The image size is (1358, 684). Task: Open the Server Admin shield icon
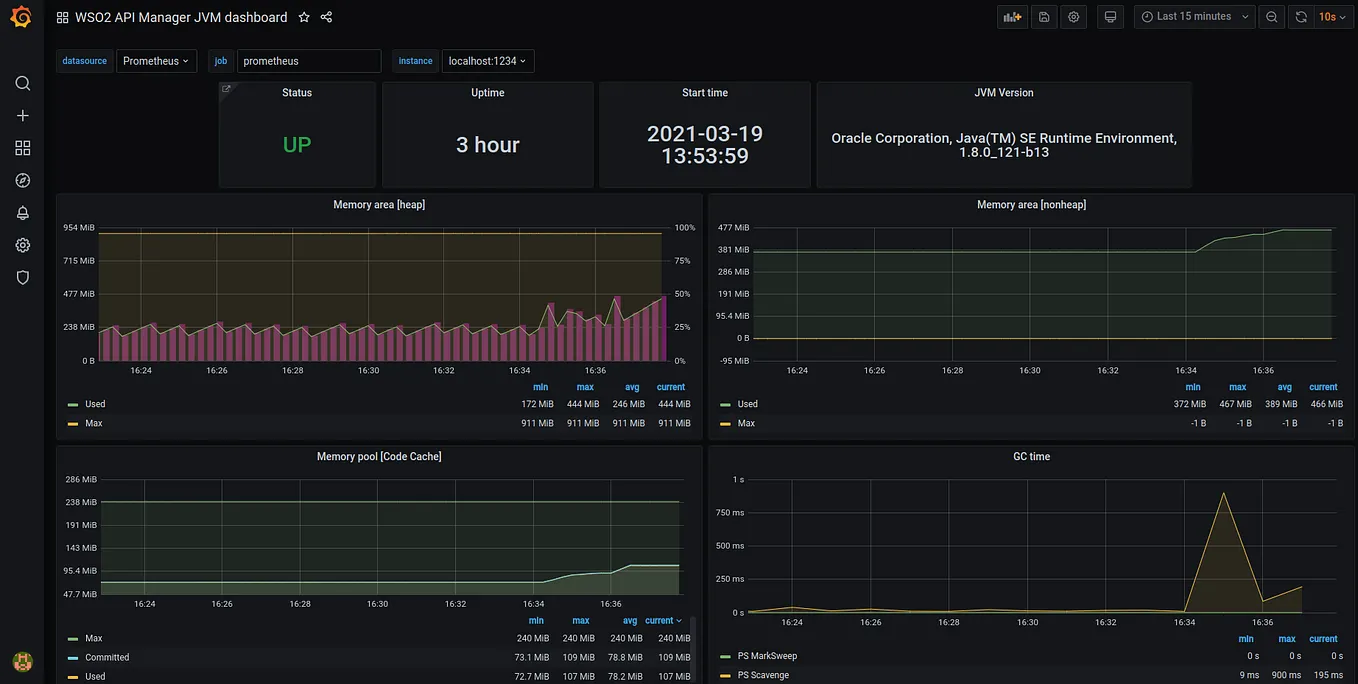pos(23,277)
